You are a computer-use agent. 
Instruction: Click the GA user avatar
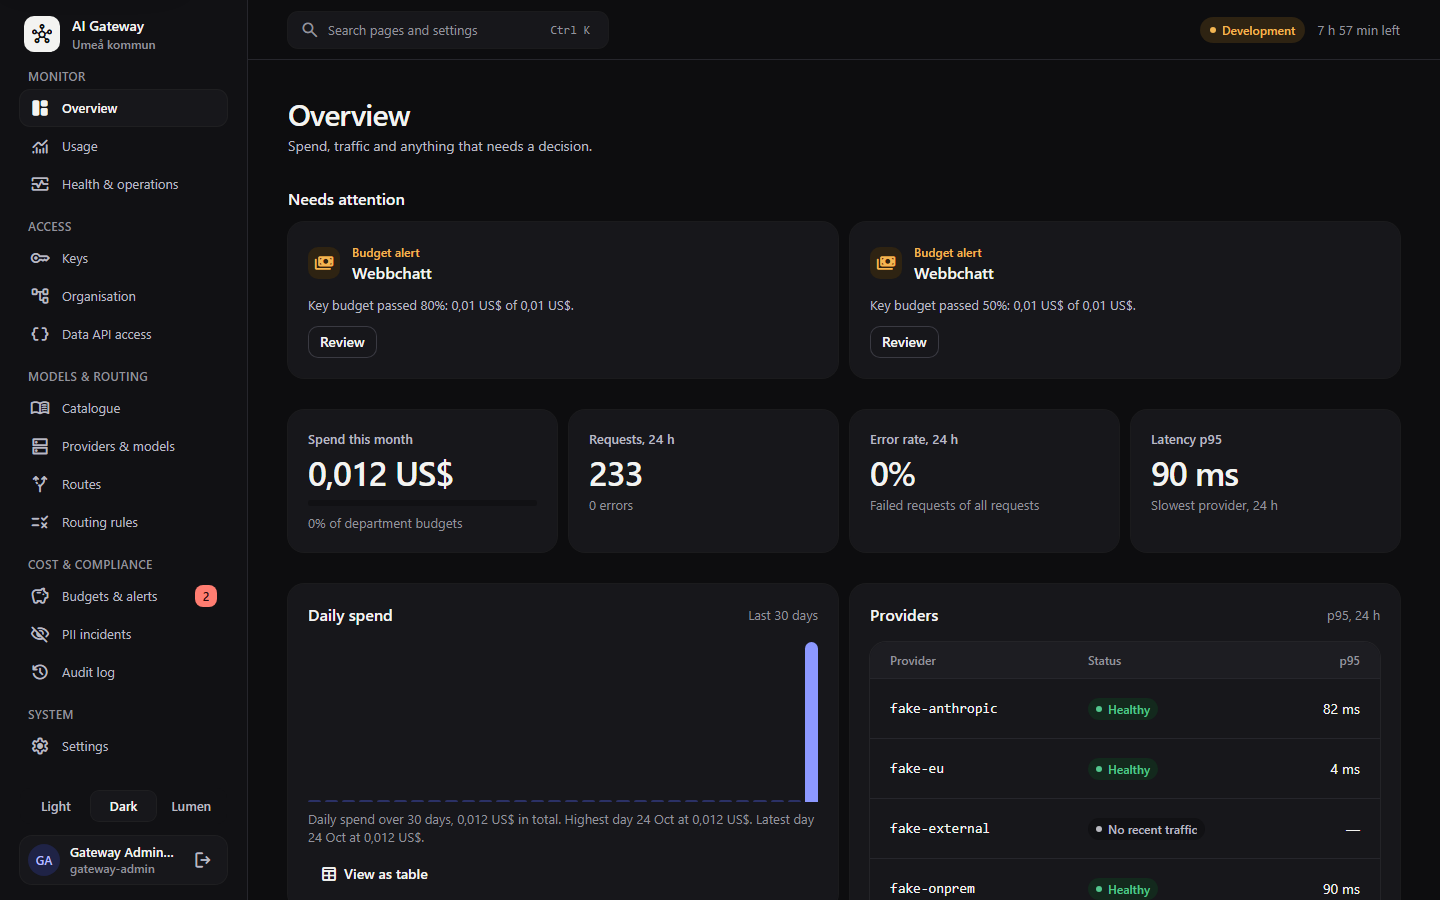(x=44, y=860)
